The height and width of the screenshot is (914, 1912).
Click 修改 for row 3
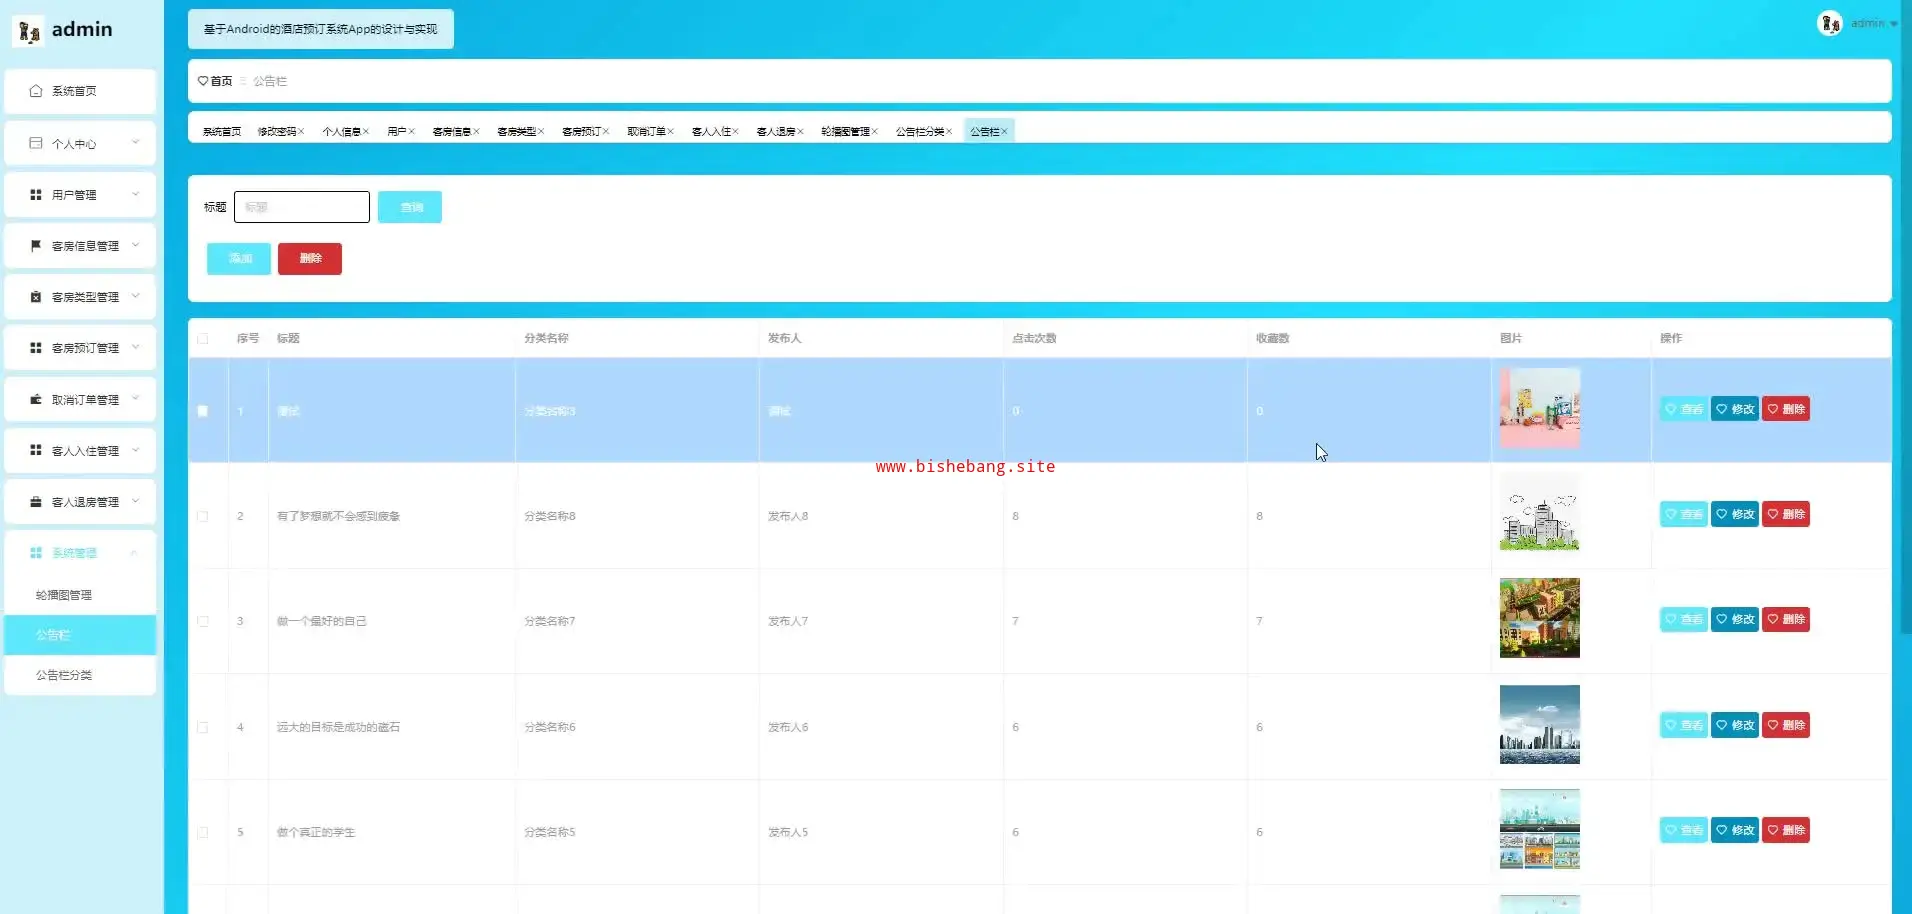(x=1735, y=619)
